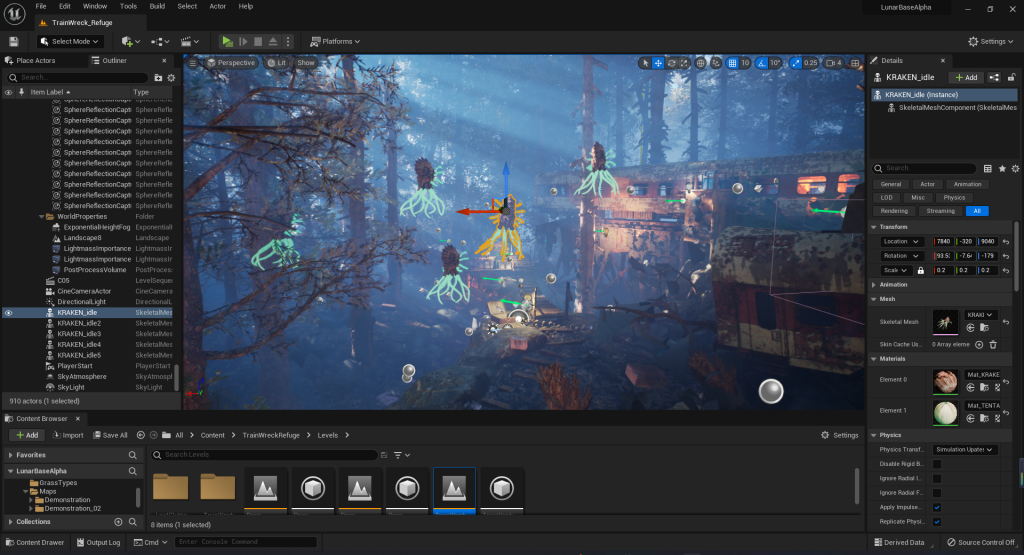Screen dimensions: 1024x555
Task: Open the Platforms dropdown menu
Action: (x=335, y=41)
